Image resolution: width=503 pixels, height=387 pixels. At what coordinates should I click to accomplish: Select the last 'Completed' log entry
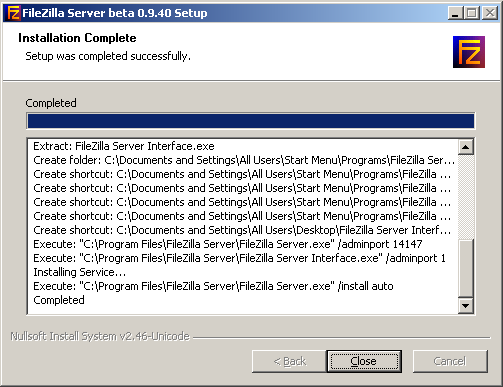59,300
